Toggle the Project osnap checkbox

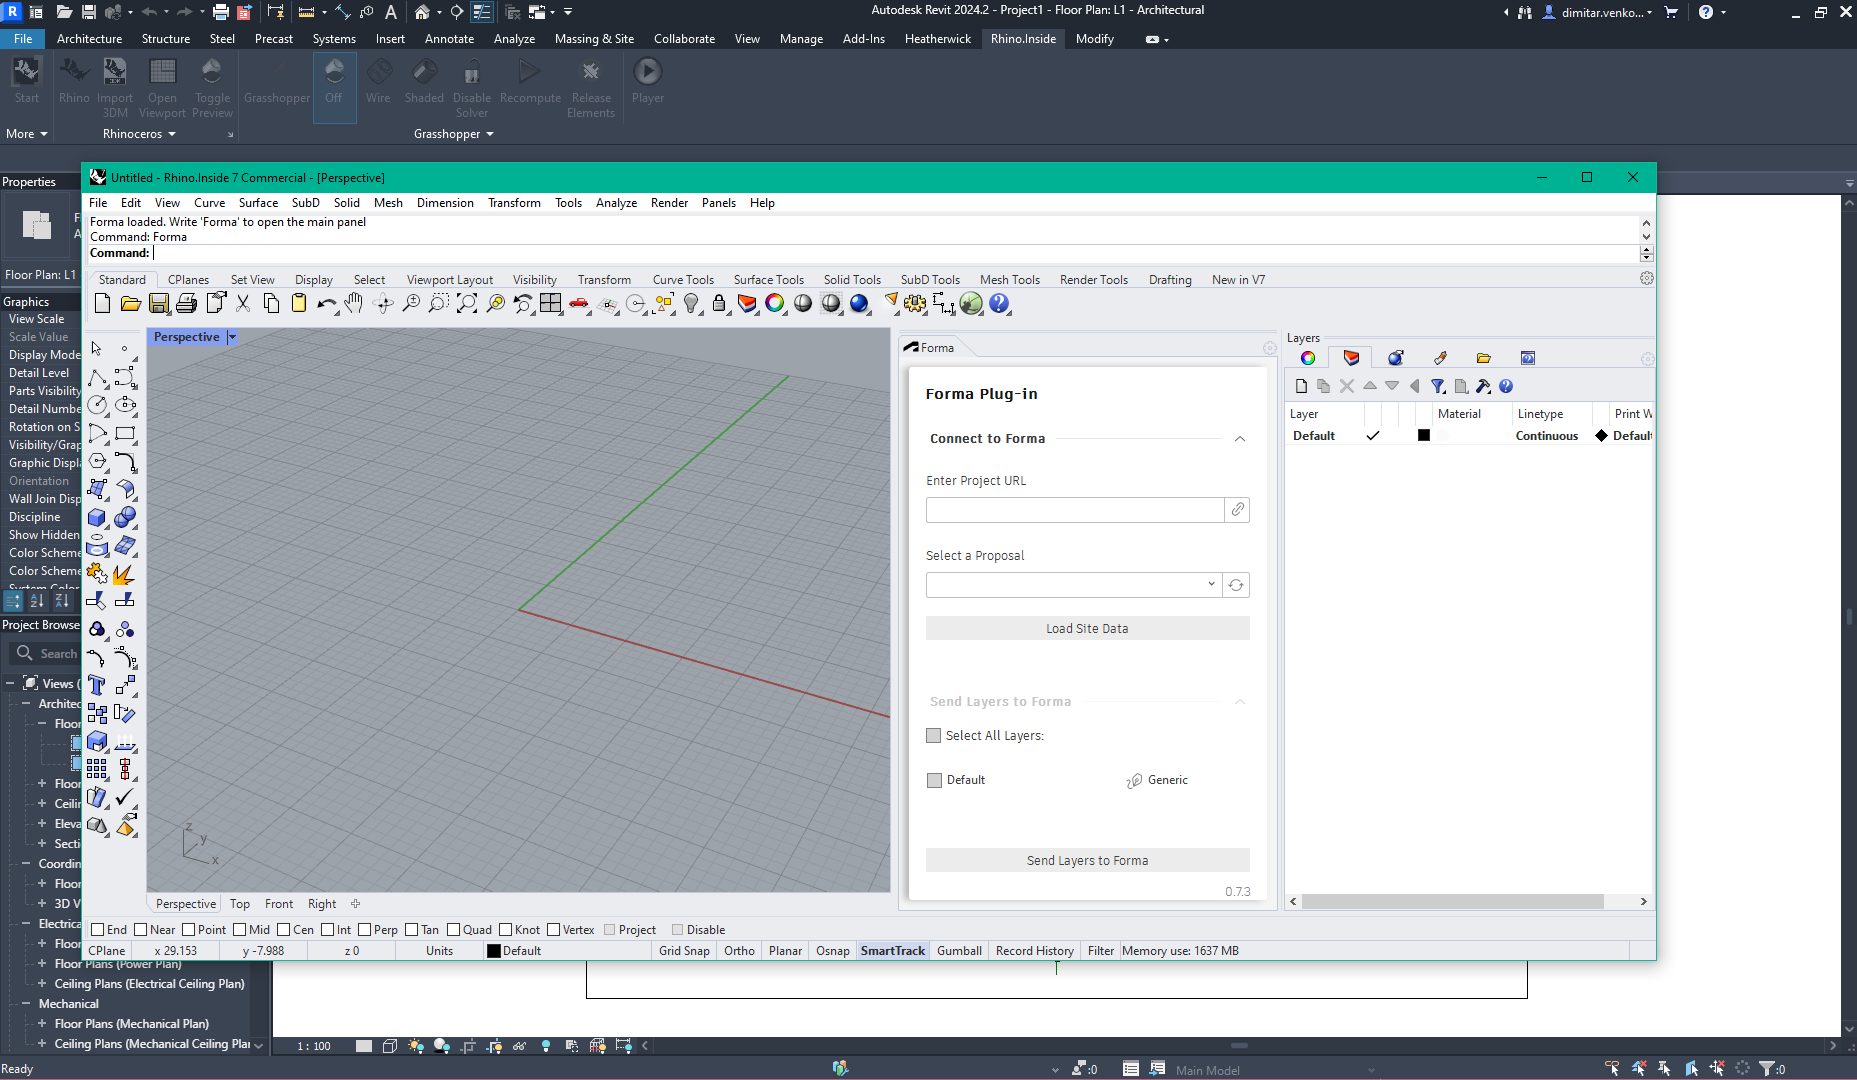(x=610, y=930)
